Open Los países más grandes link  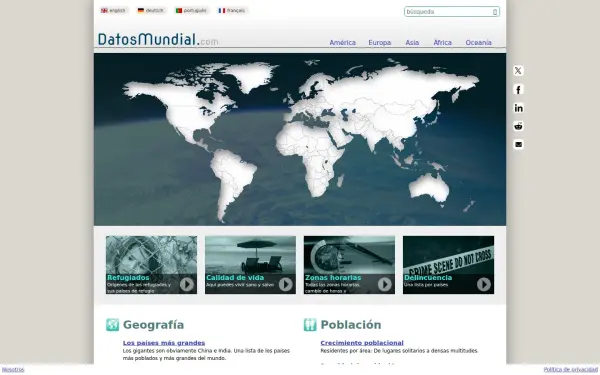click(x=164, y=343)
